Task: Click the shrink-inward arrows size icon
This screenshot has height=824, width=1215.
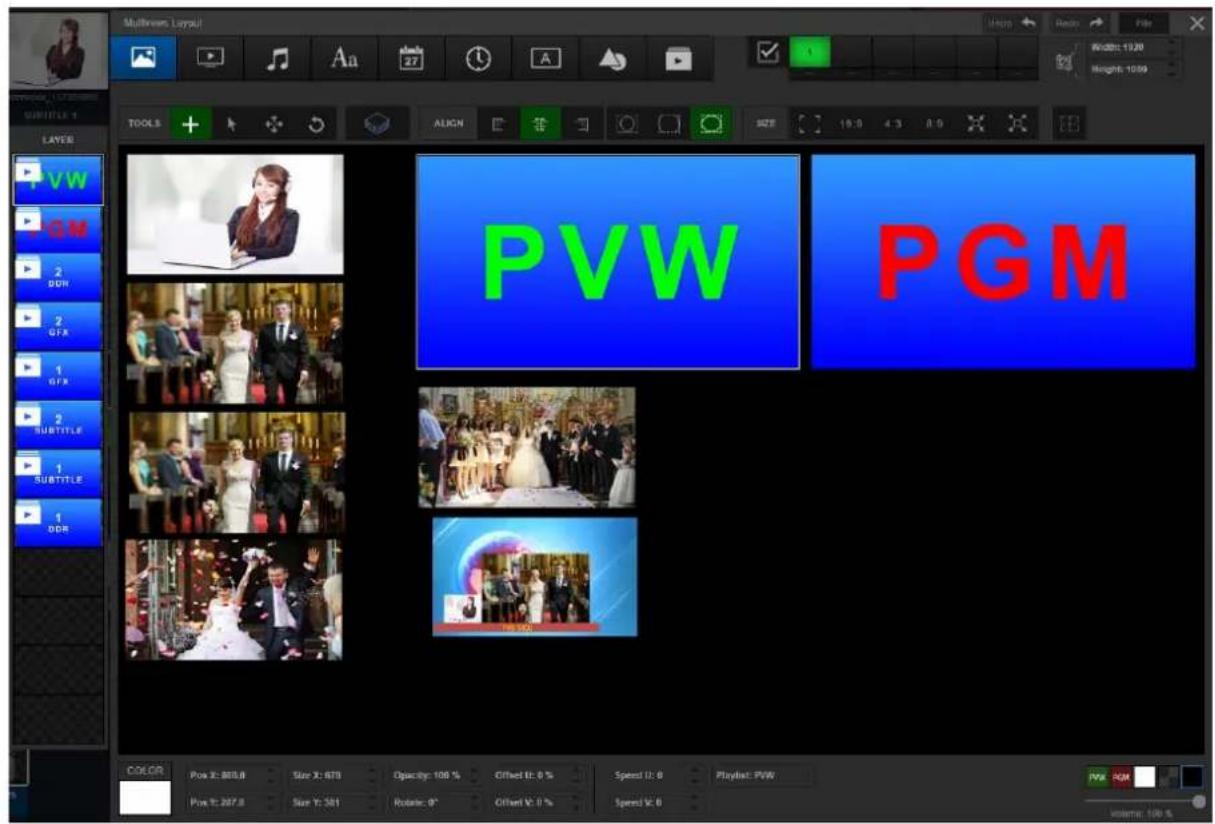Action: [x=1017, y=126]
